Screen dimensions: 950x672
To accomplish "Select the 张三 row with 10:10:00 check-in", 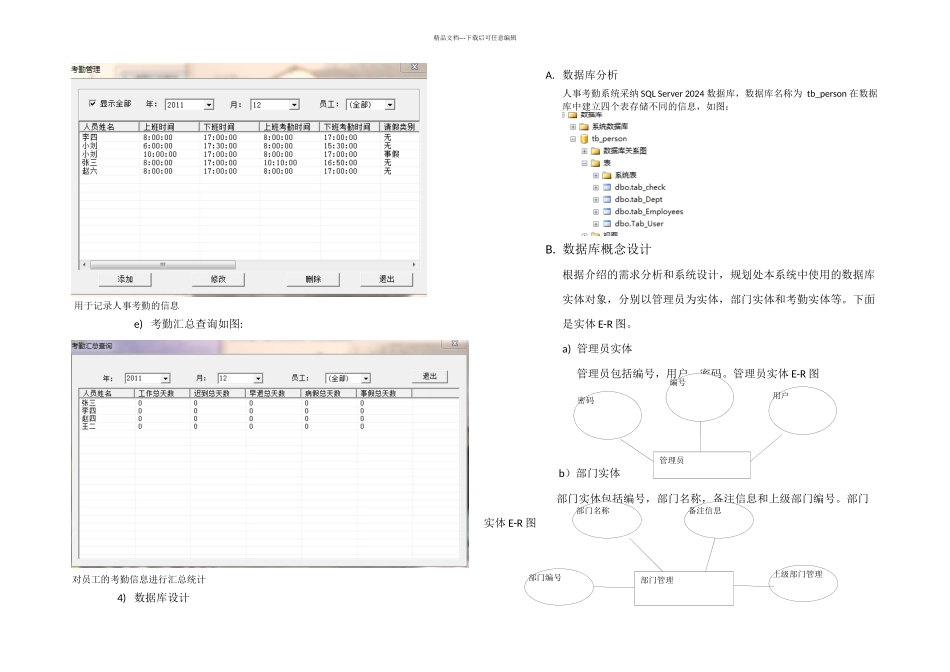I will click(249, 163).
